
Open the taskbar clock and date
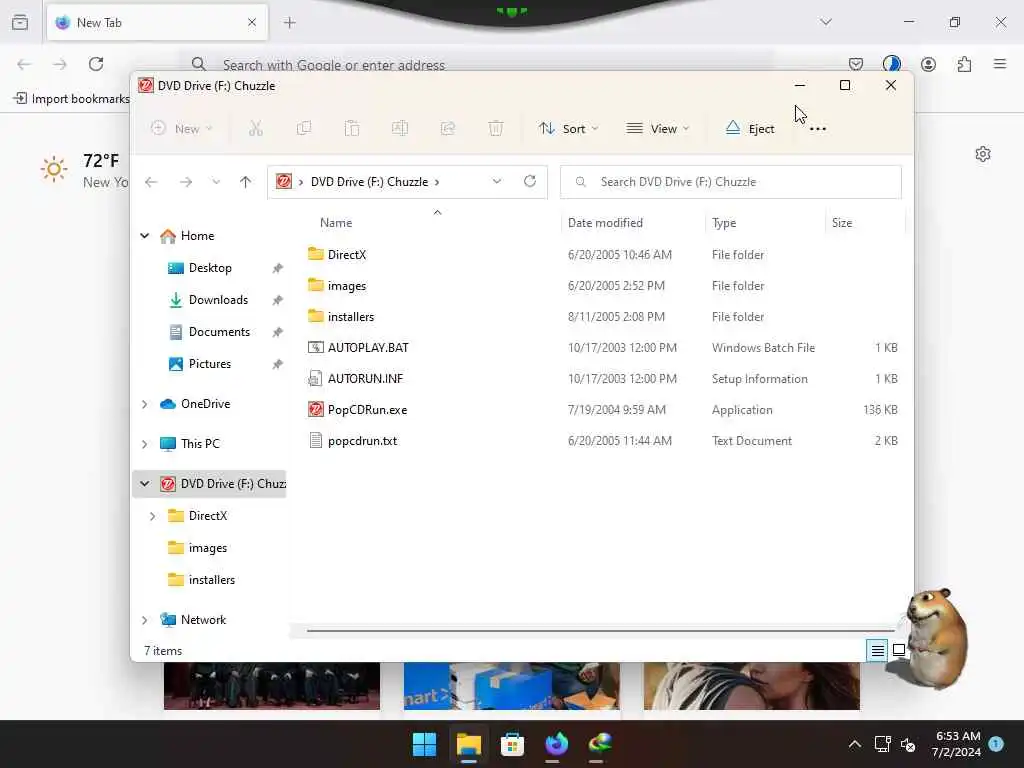pos(956,744)
